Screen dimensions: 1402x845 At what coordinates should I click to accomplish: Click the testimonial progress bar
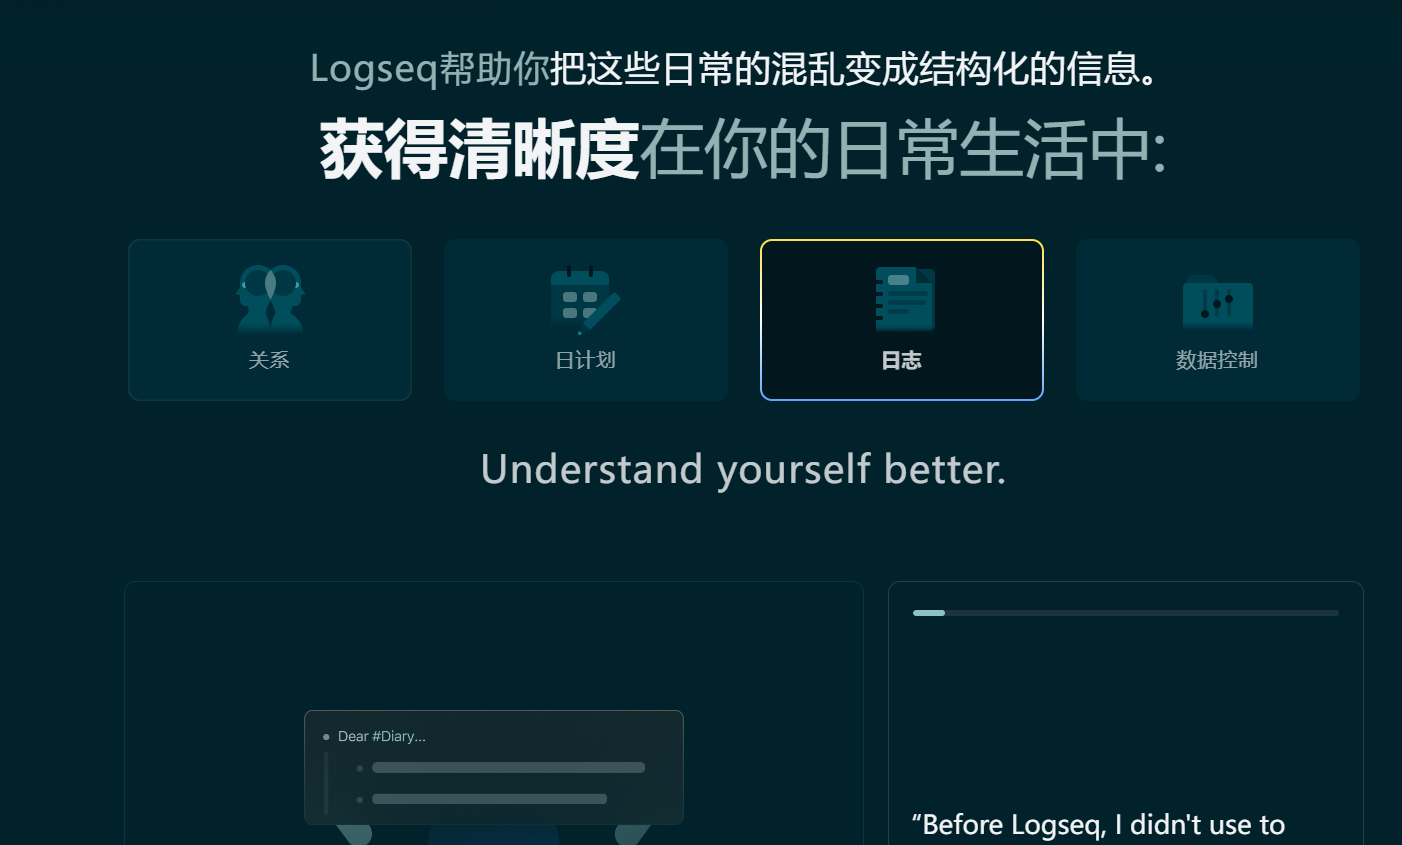click(1126, 613)
